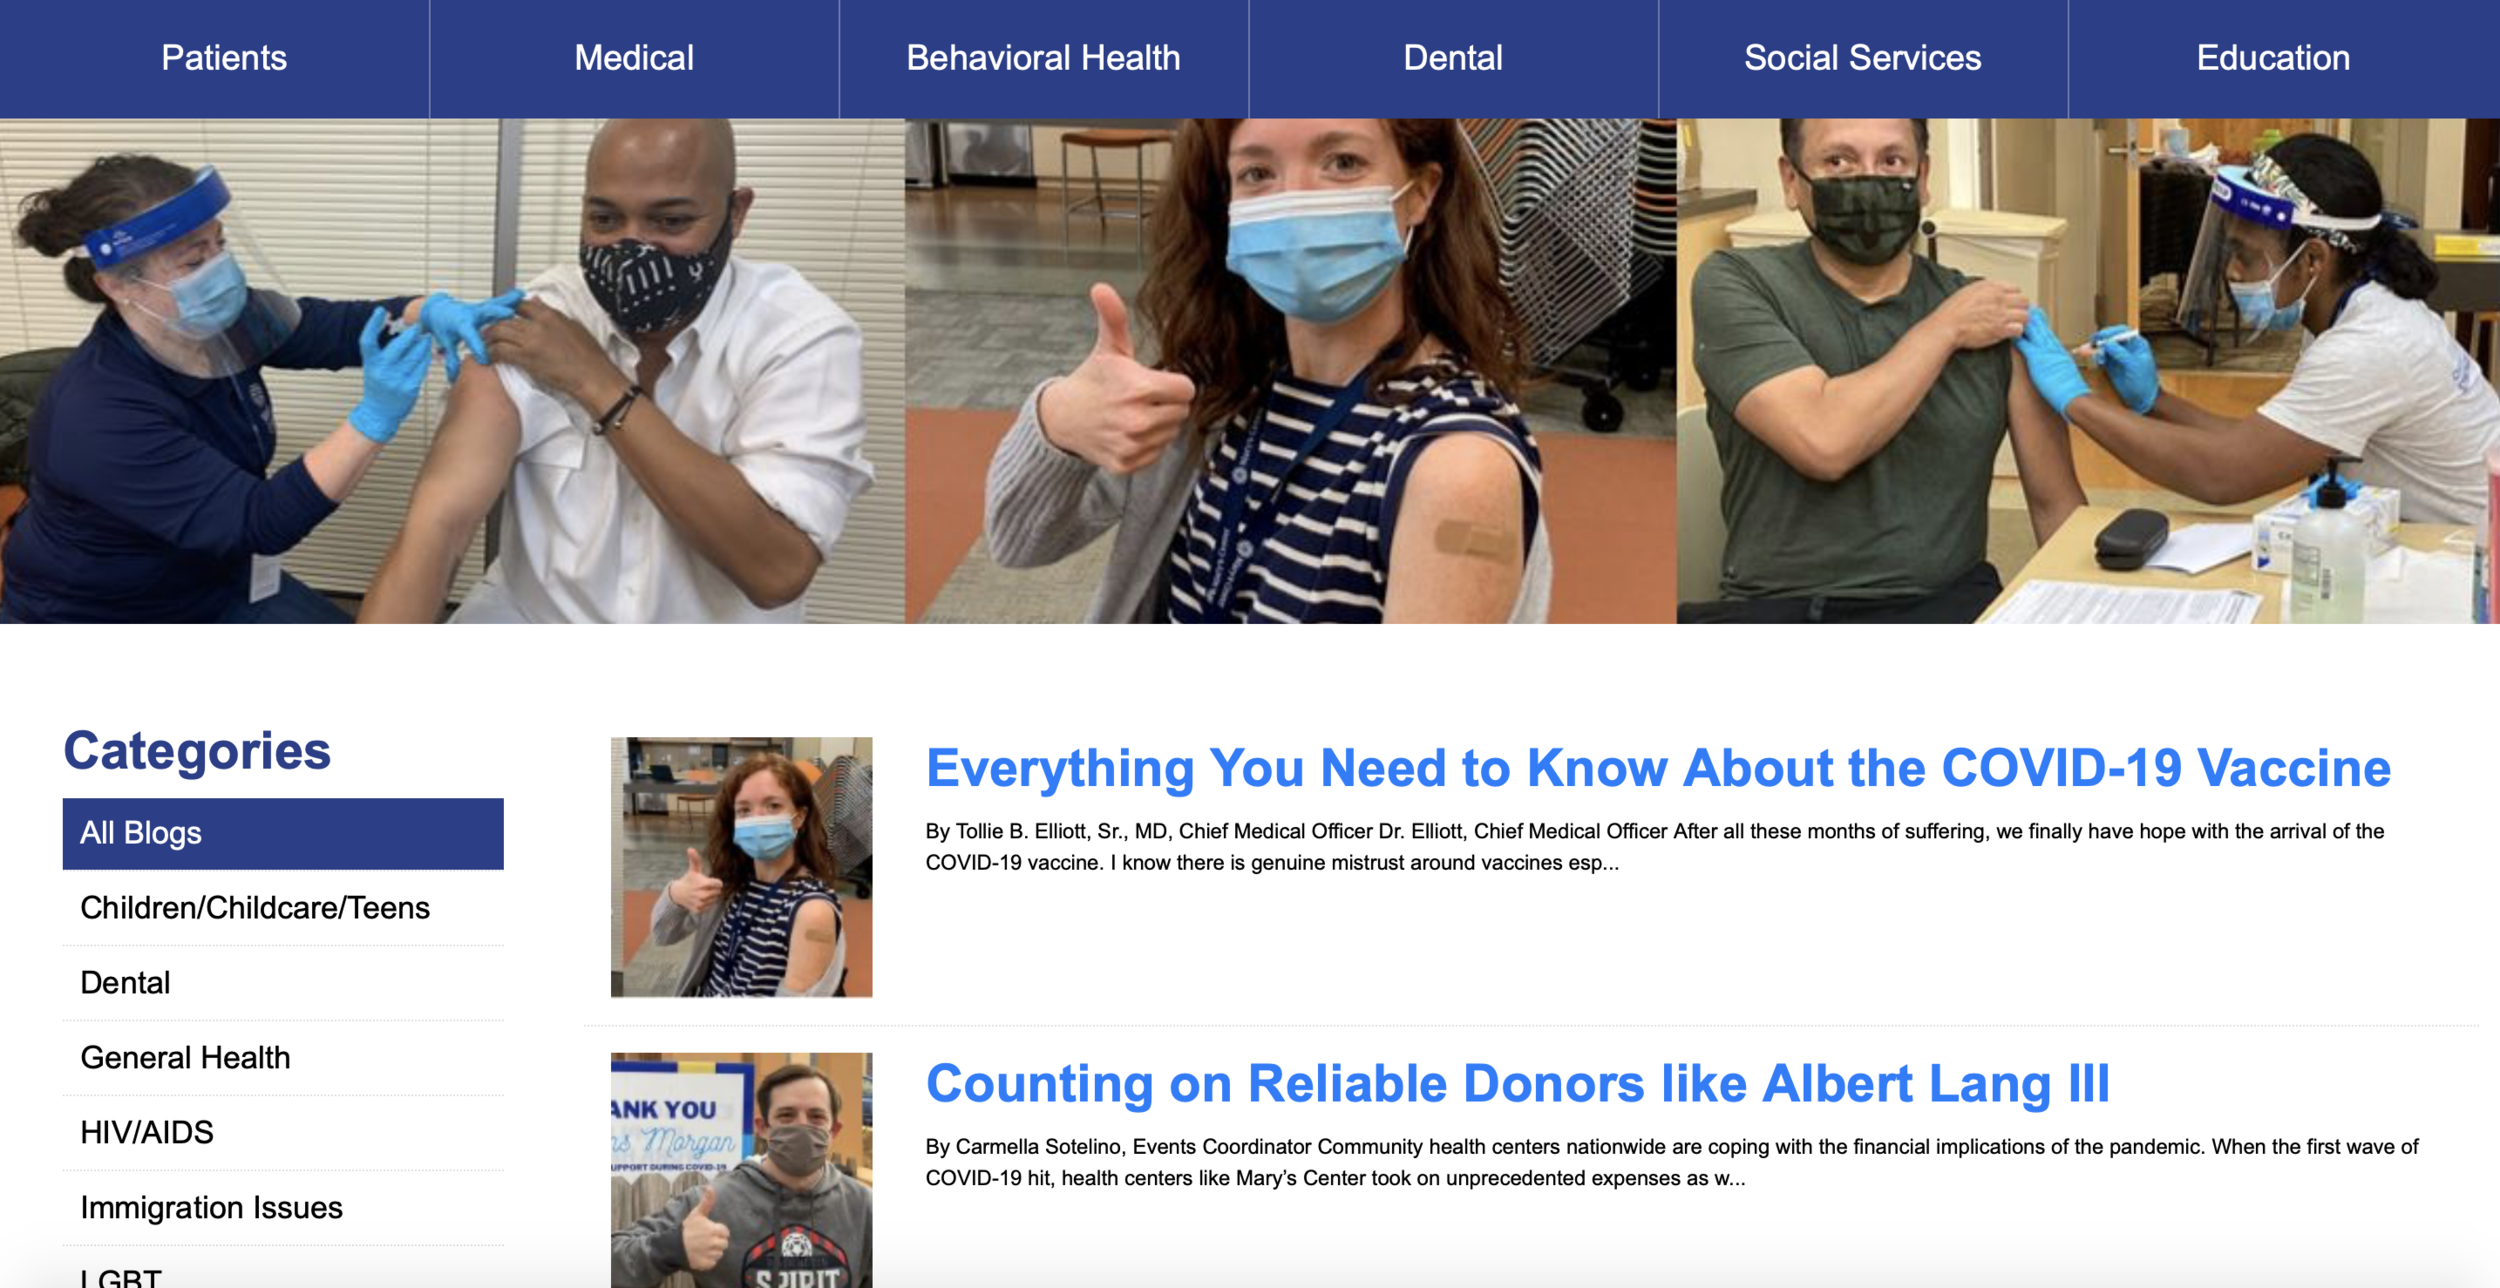Open the Social Services navigation menu
Image resolution: width=2500 pixels, height=1288 pixels.
[1862, 57]
